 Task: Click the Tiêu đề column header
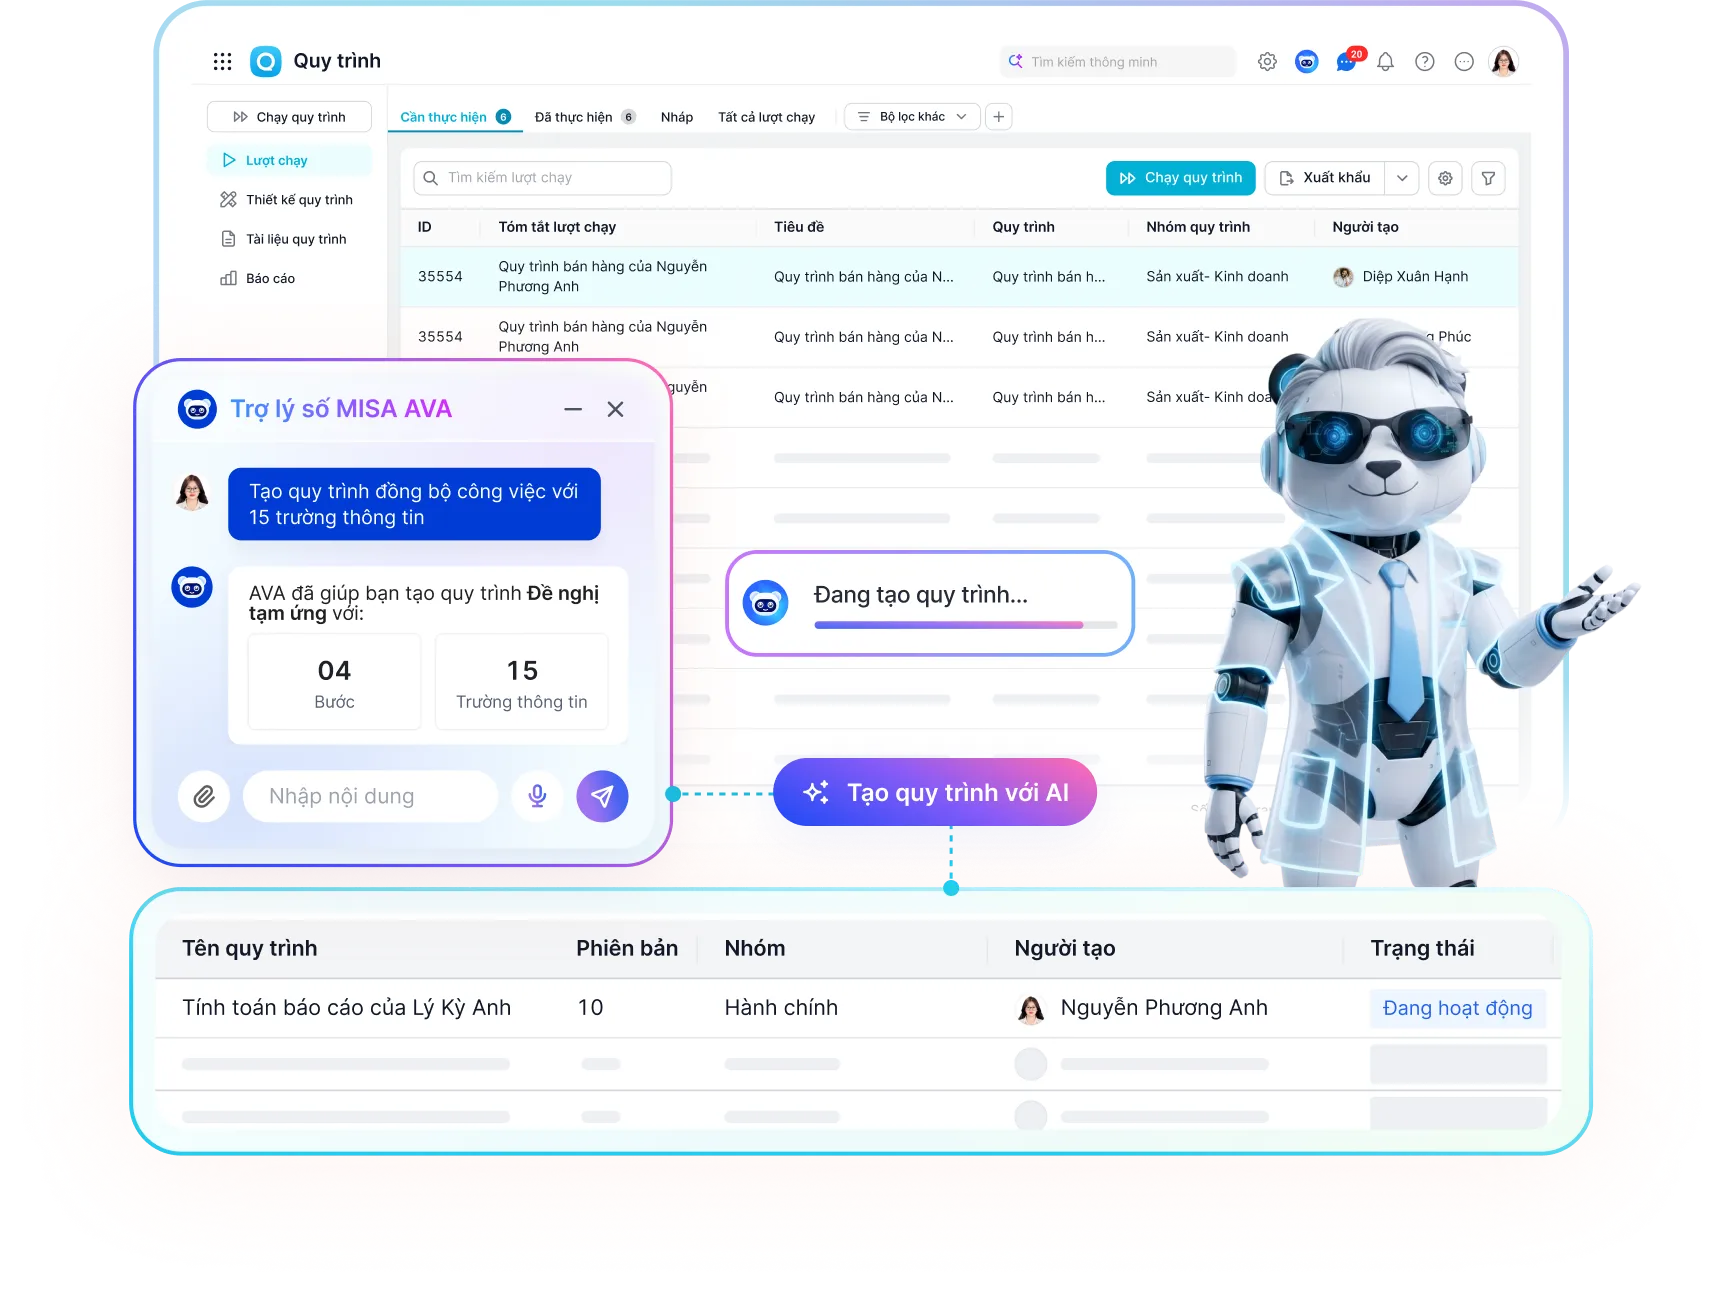[799, 227]
